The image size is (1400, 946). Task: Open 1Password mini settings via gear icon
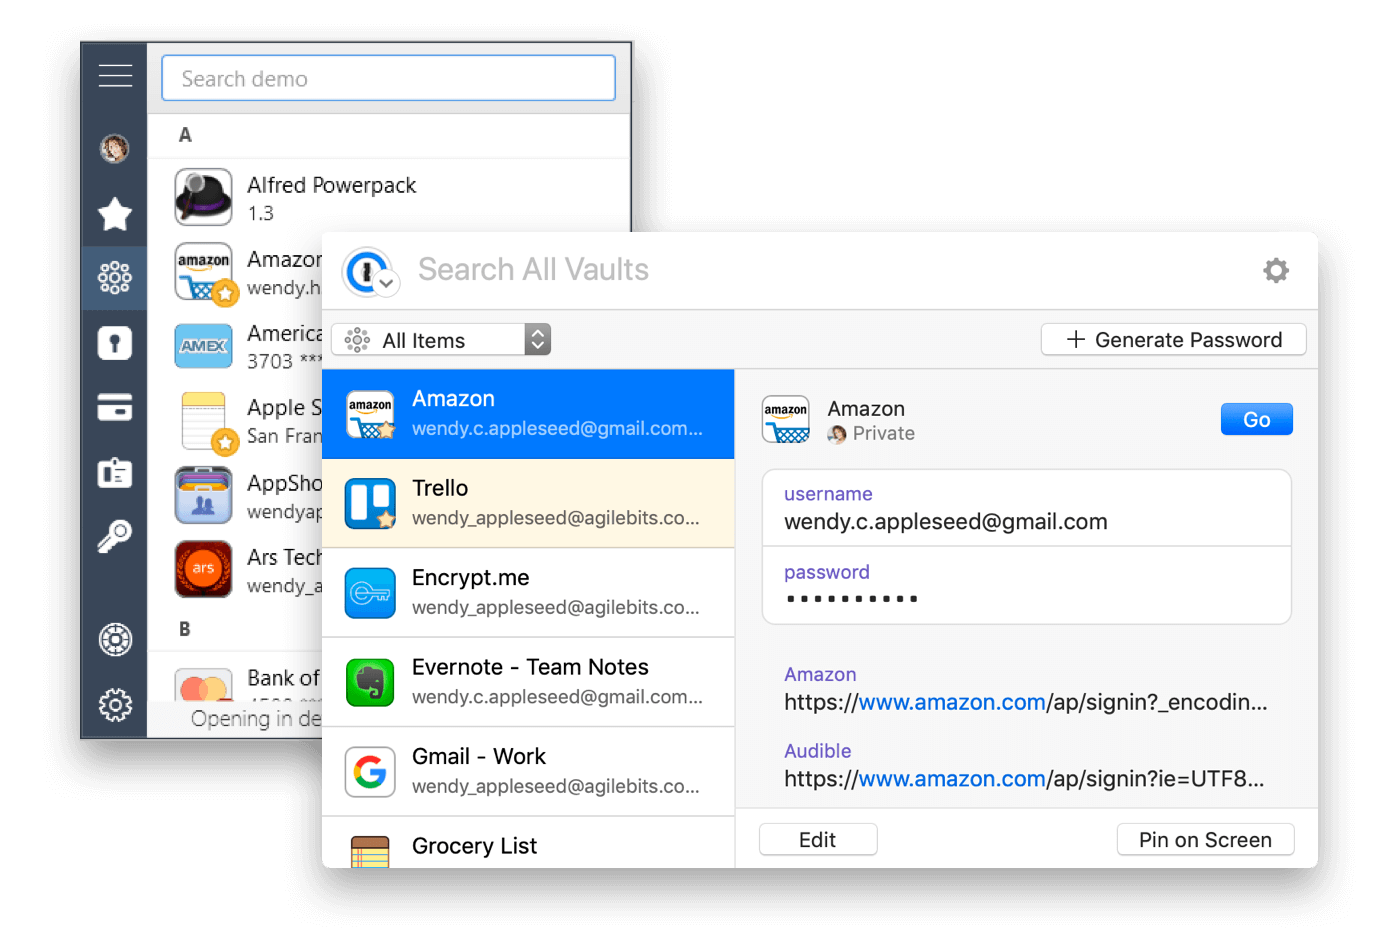click(x=1276, y=270)
